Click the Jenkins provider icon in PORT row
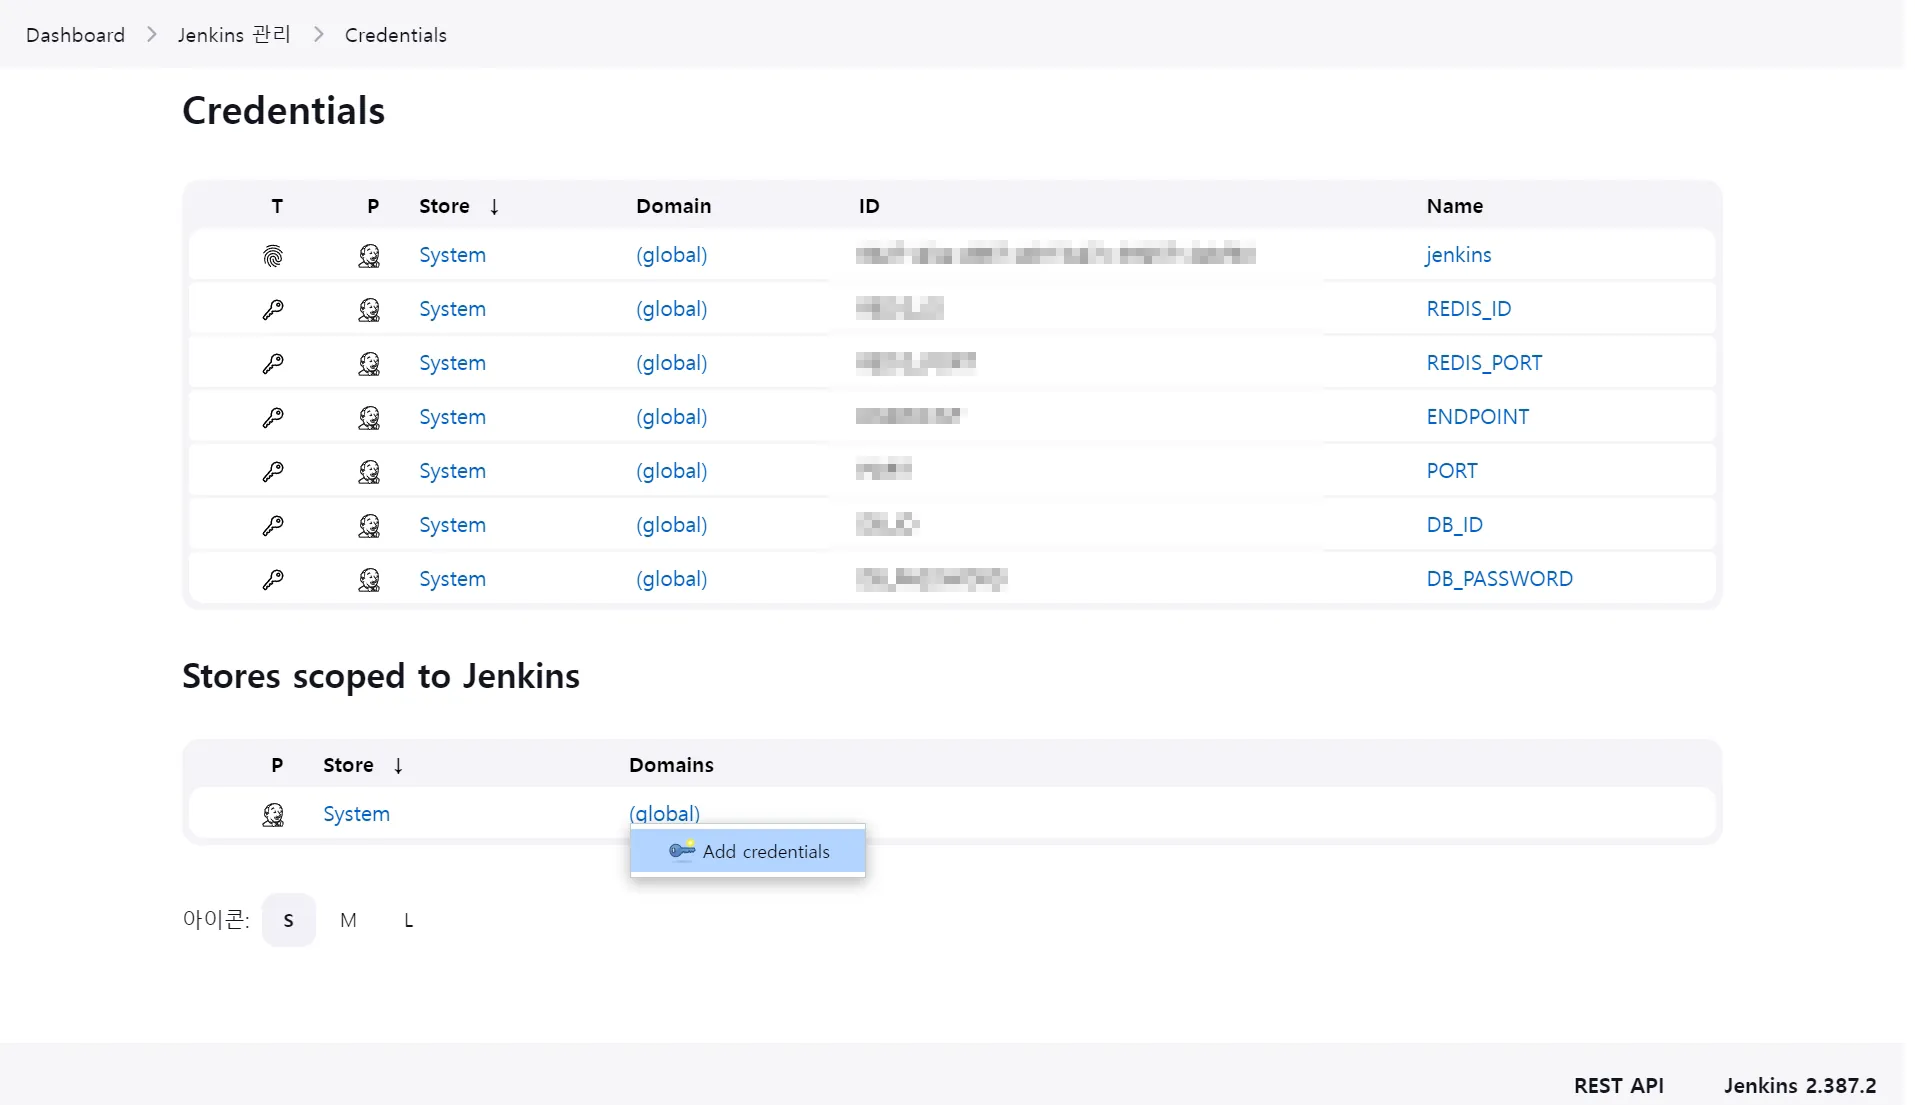This screenshot has width=1915, height=1105. 369,472
